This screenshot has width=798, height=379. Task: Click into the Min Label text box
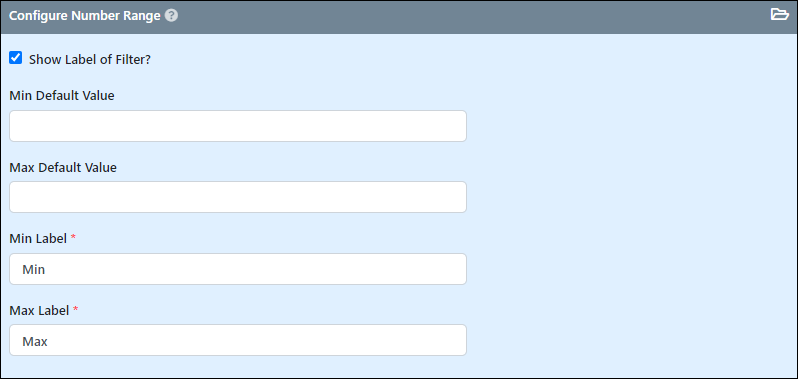pos(238,269)
